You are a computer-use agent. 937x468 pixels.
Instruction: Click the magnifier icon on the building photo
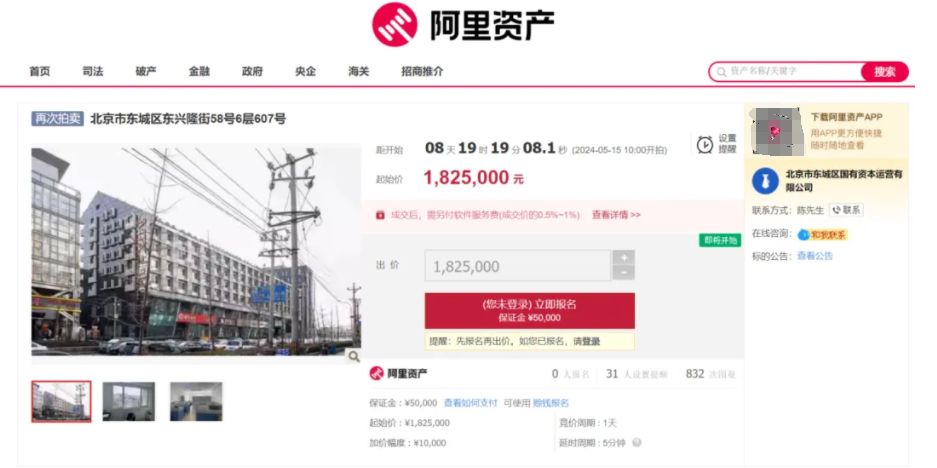pos(354,356)
